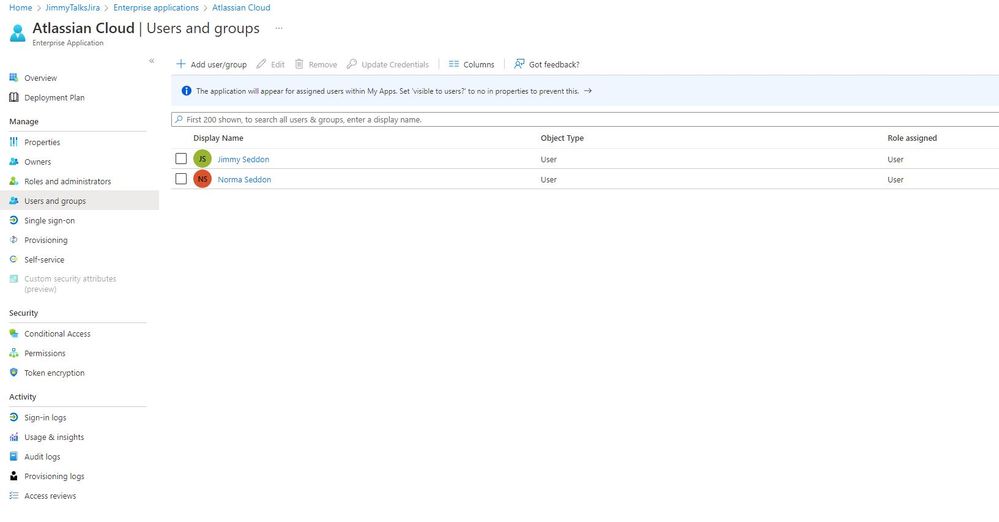Open Conditional Access under Security
Image resolution: width=999 pixels, height=522 pixels.
(x=57, y=333)
